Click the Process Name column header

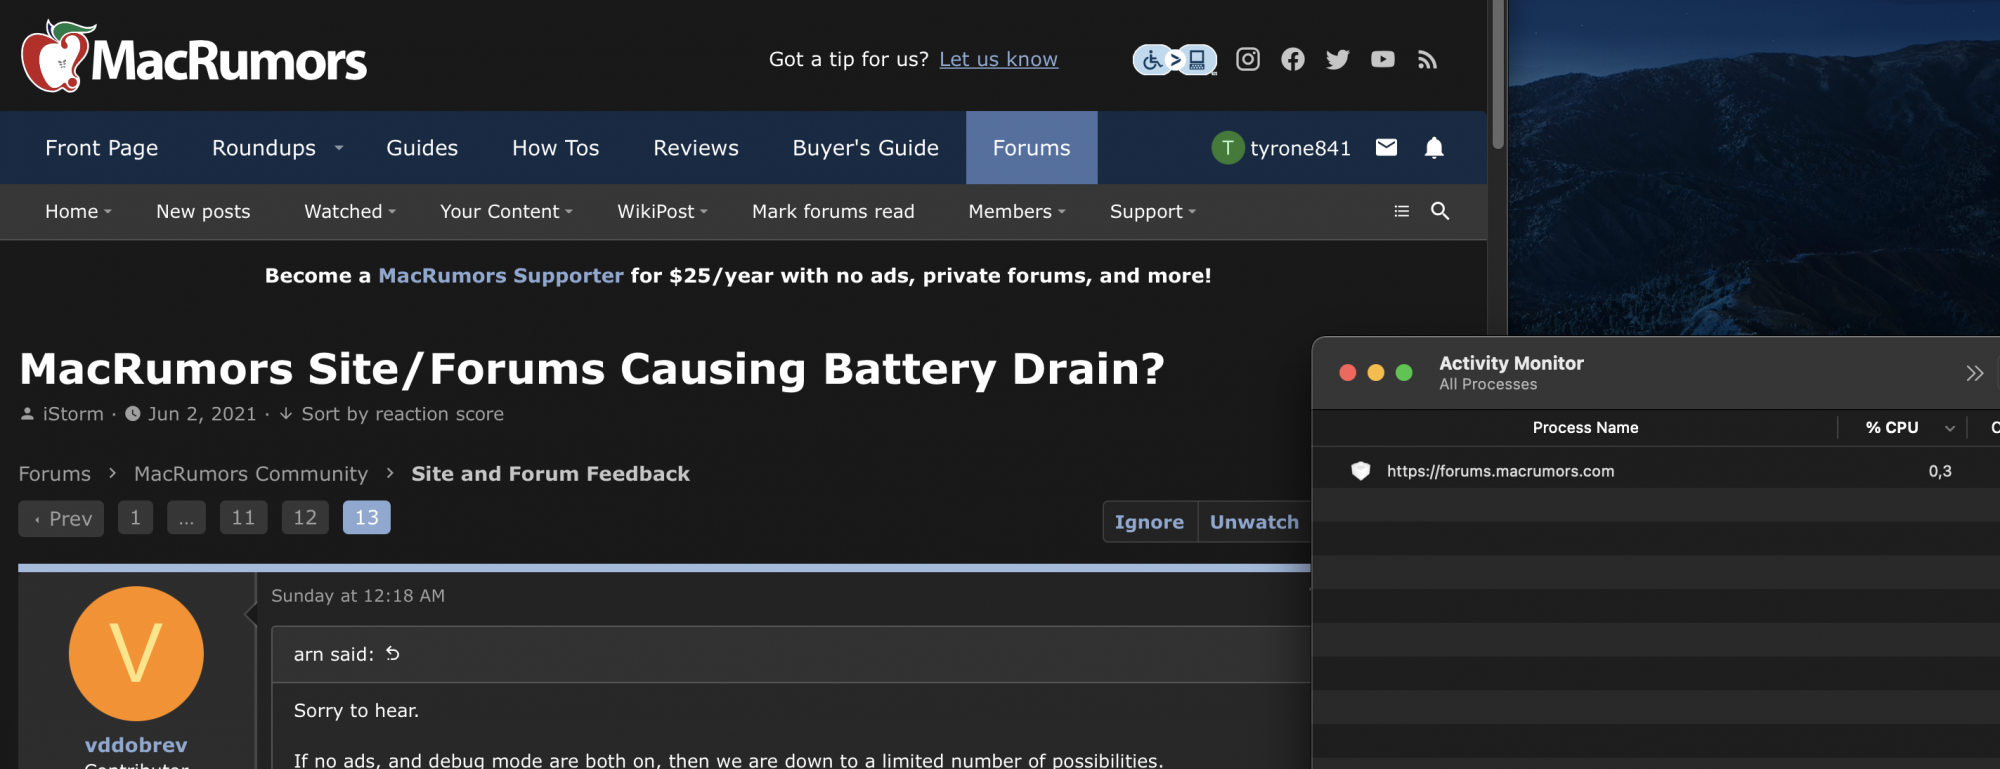click(x=1585, y=428)
